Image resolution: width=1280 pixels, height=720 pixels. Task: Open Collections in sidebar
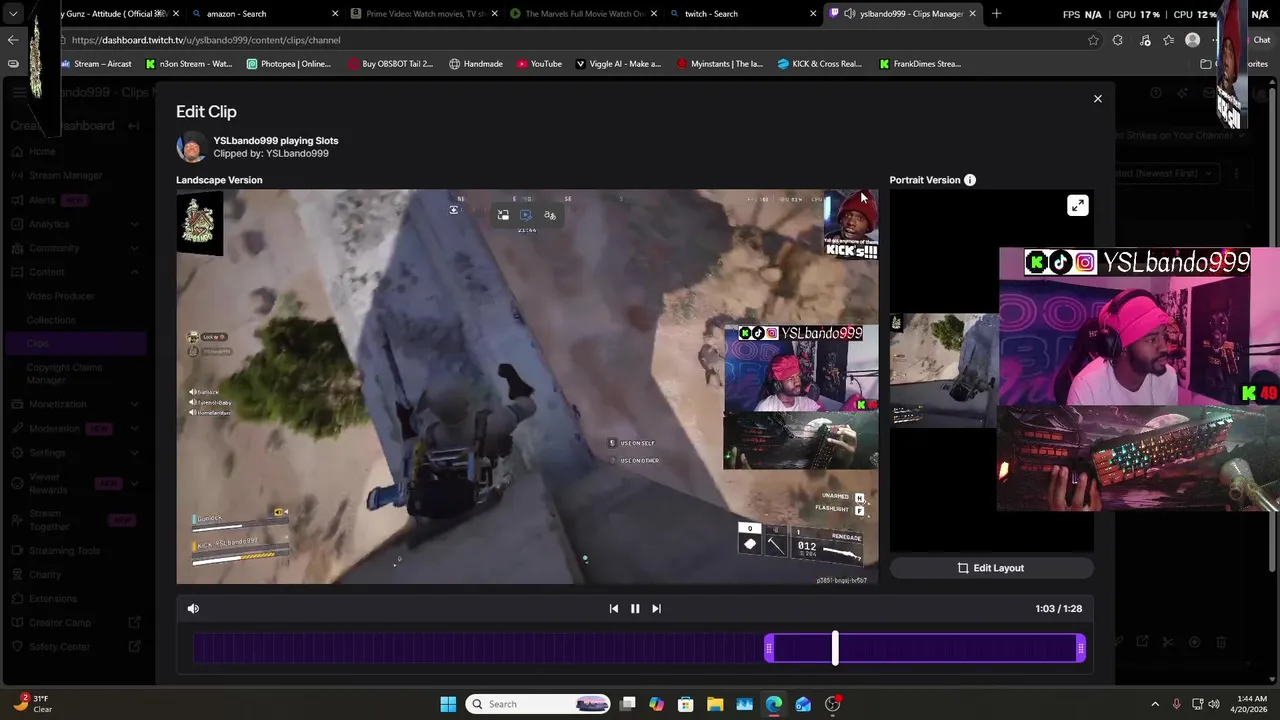tap(51, 320)
